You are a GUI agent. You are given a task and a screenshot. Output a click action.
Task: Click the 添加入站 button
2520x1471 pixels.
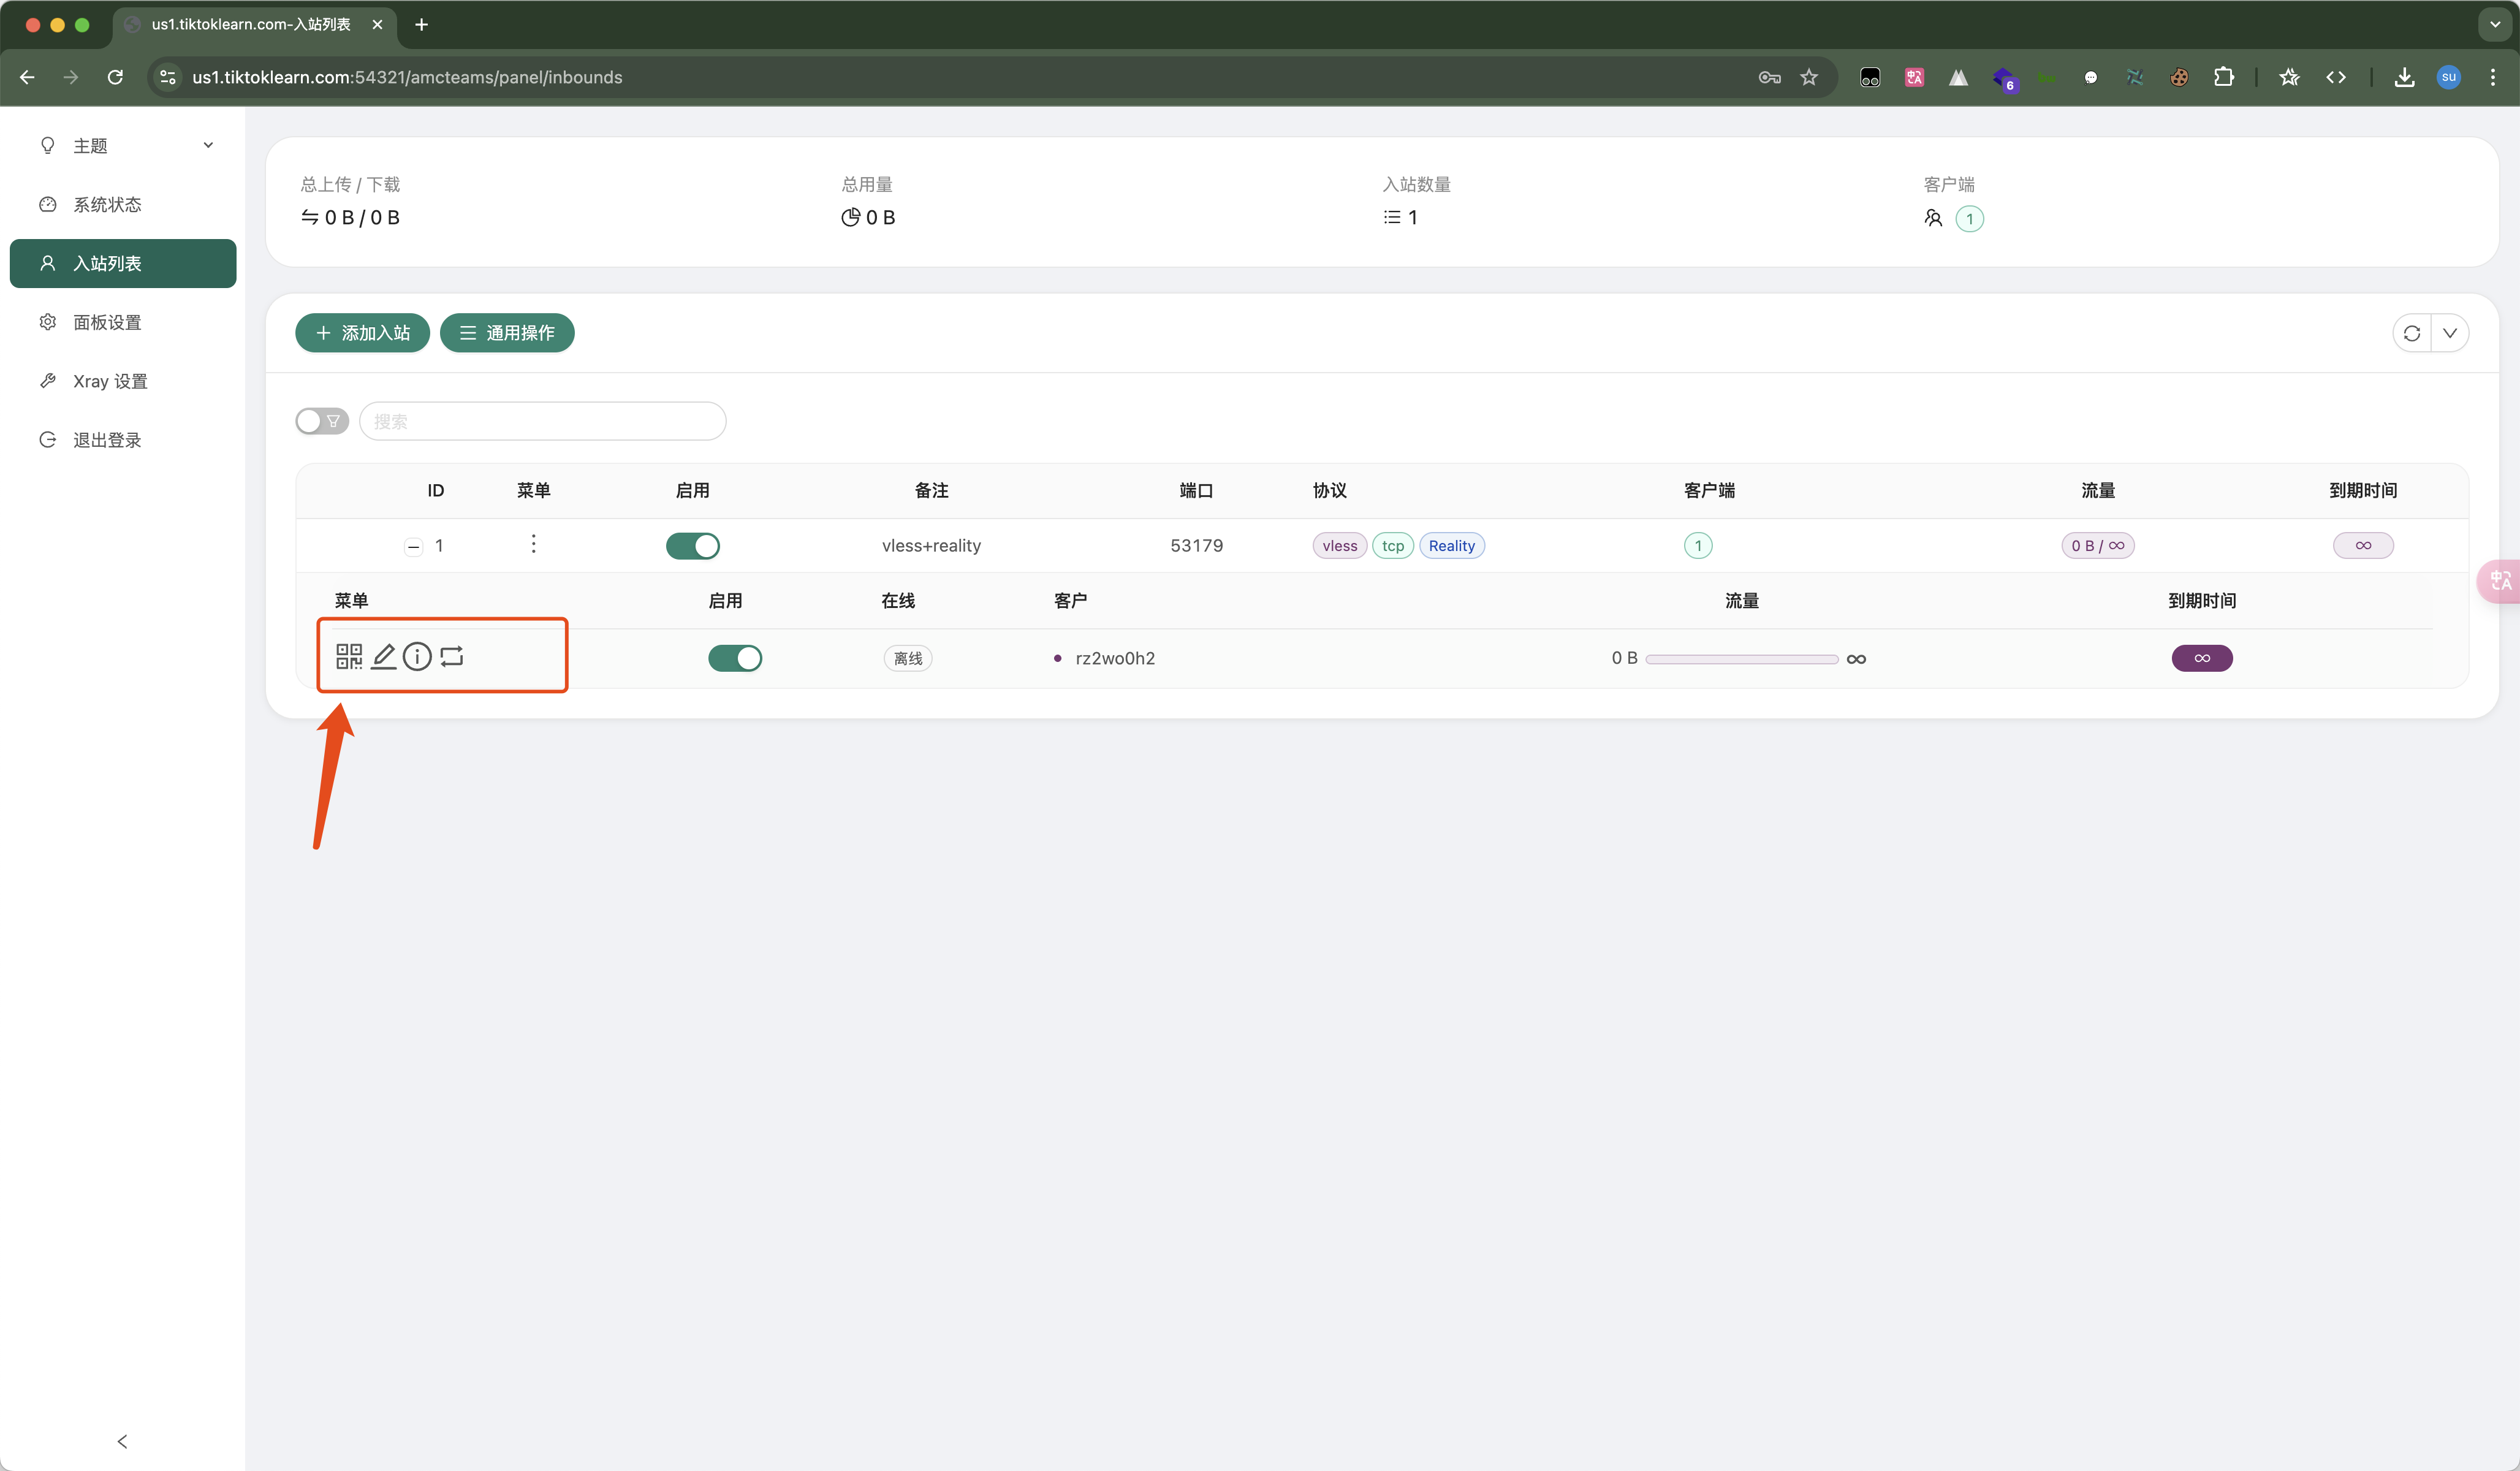tap(362, 333)
